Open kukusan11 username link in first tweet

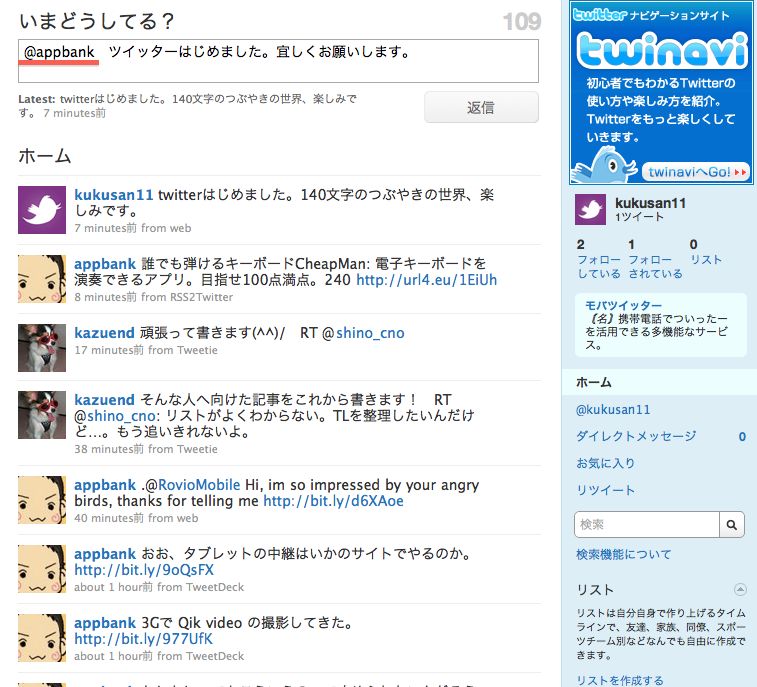[113, 195]
